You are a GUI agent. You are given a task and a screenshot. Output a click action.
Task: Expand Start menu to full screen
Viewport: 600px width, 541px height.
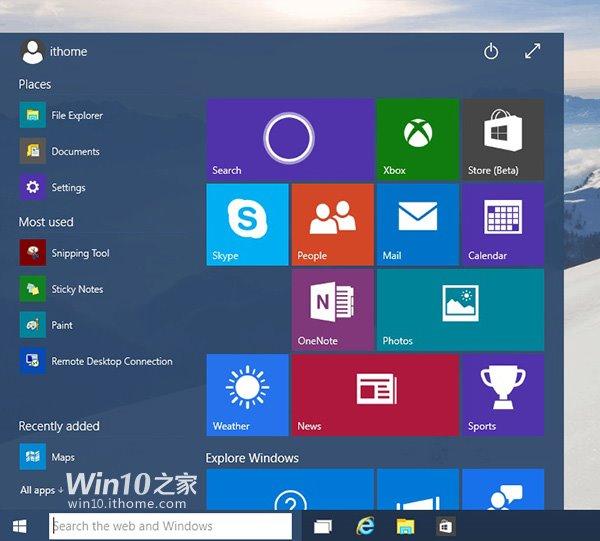coord(533,51)
